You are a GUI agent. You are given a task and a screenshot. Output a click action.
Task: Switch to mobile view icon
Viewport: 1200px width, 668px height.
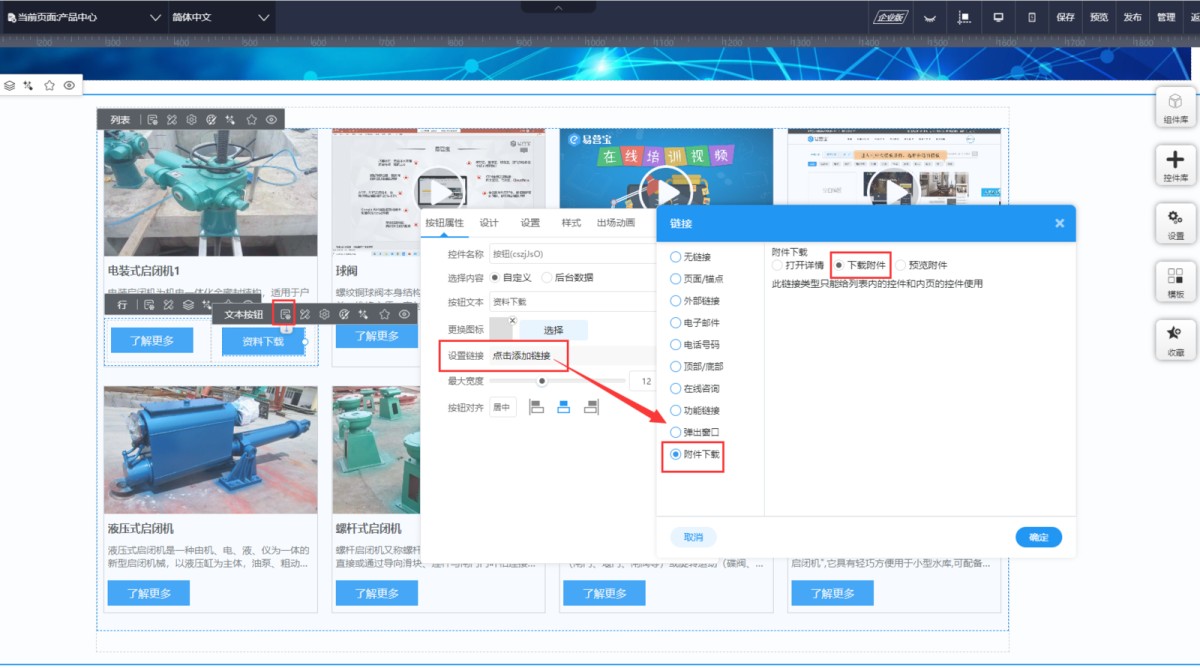pyautogui.click(x=1032, y=17)
